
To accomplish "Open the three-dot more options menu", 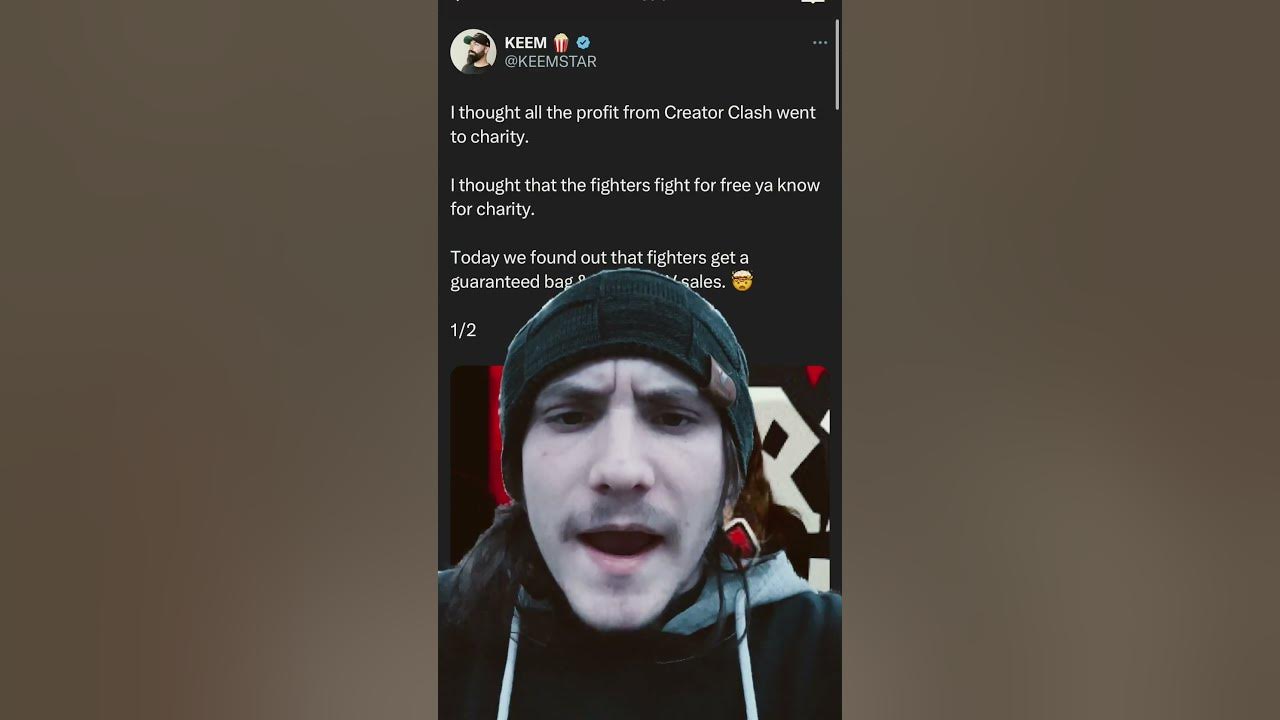I will [820, 43].
